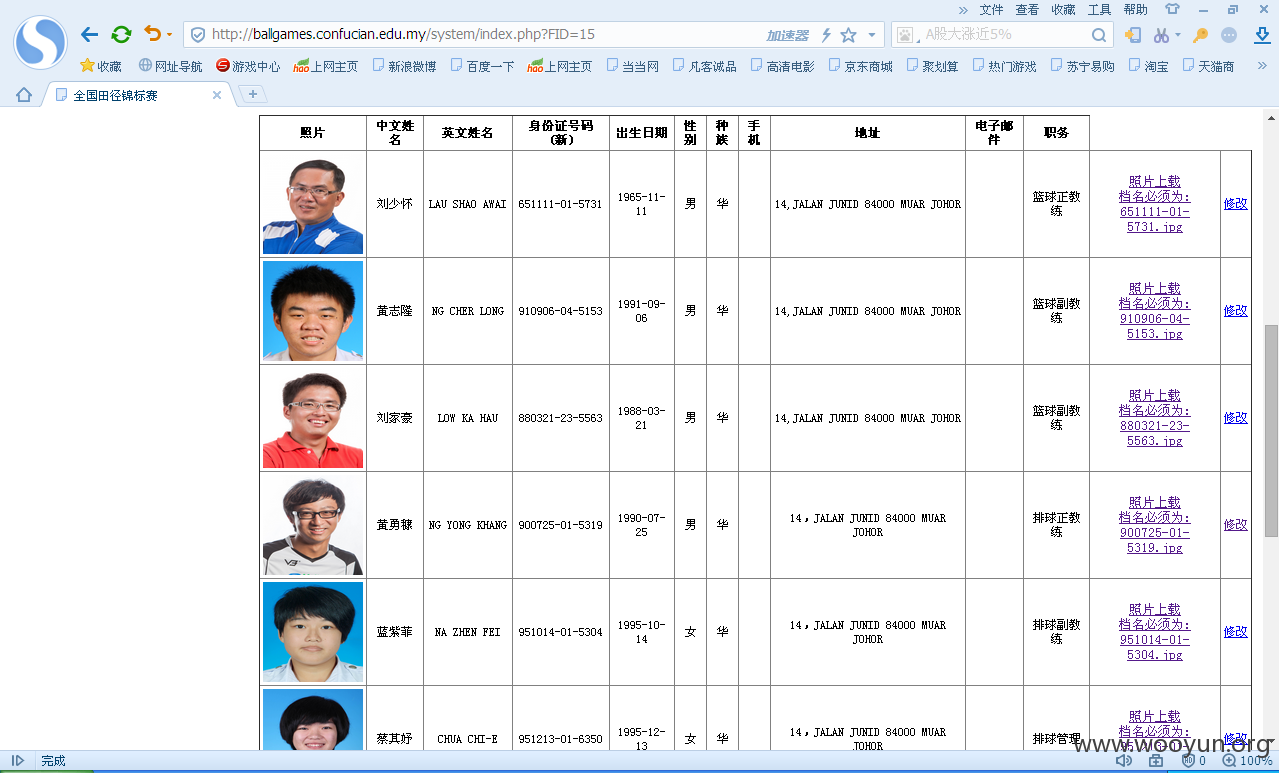Click the magnifier search icon
Image resolution: width=1279 pixels, height=773 pixels.
[1098, 35]
